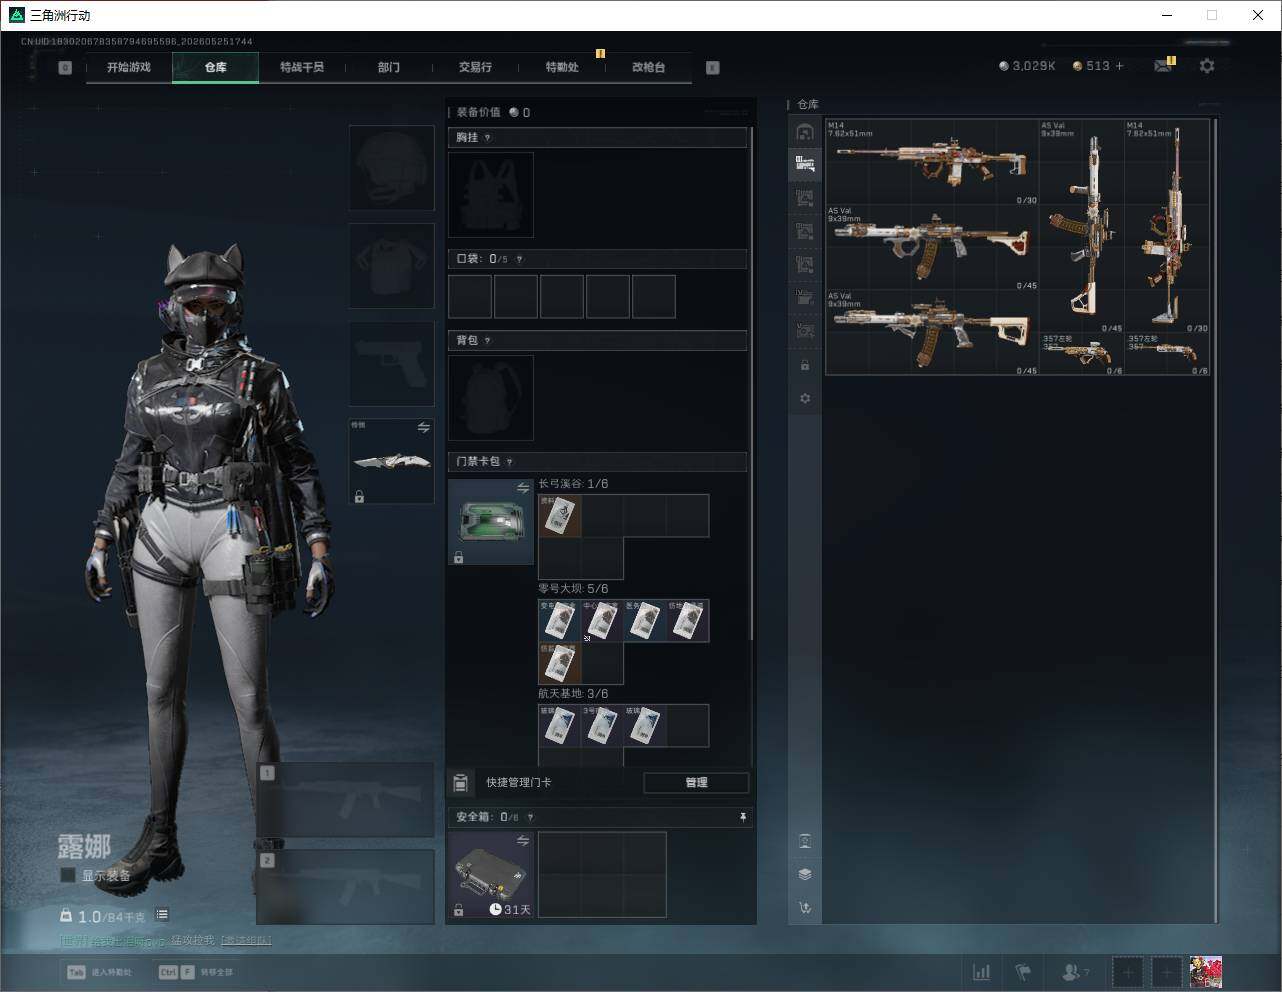Screen dimensions: 1282x992
Task: Select the empty pistol slot
Action: [391, 364]
